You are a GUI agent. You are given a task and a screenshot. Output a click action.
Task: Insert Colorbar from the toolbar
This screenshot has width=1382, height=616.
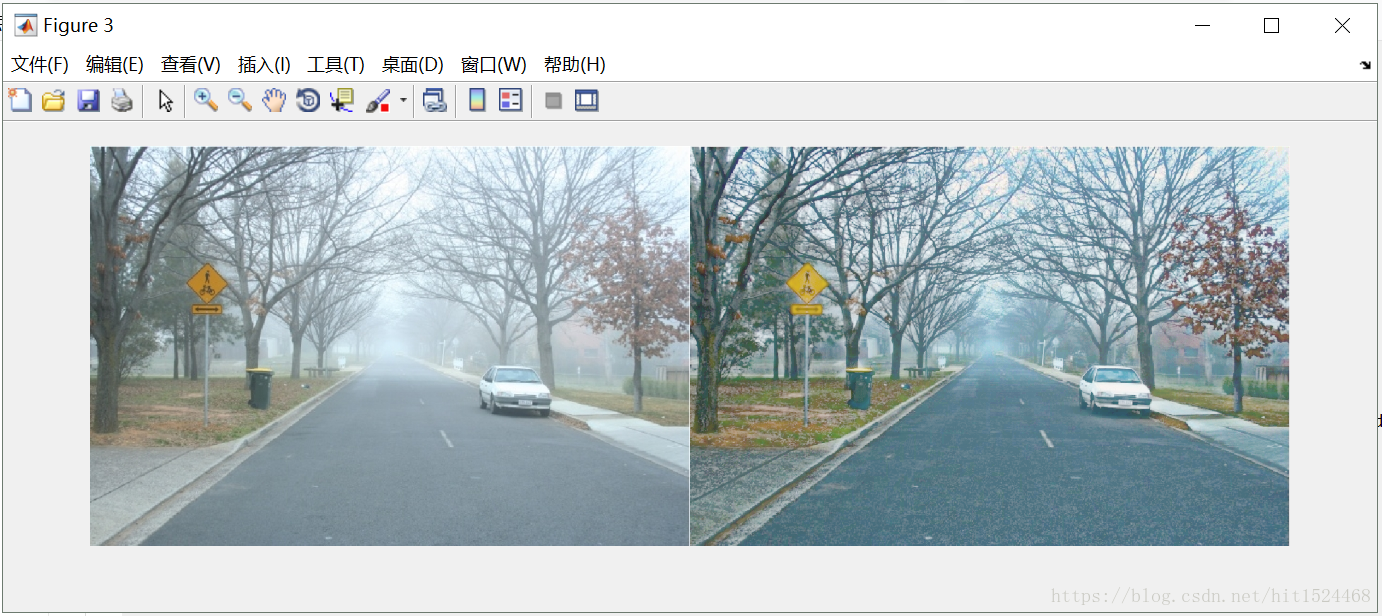pyautogui.click(x=478, y=100)
